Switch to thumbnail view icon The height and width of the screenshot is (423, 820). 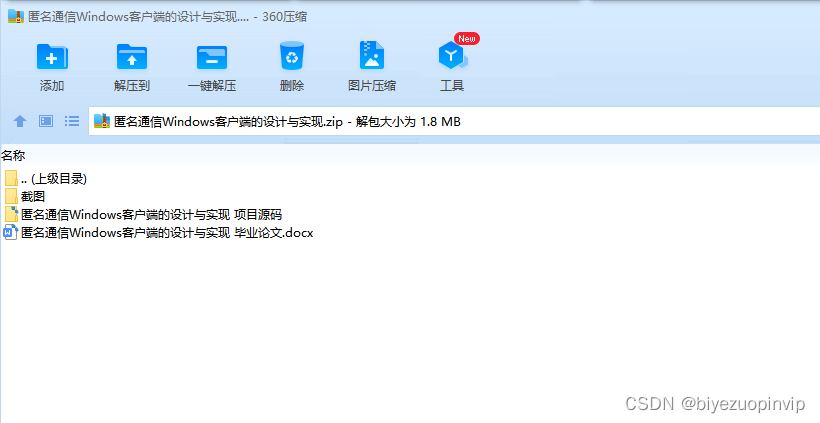click(46, 121)
